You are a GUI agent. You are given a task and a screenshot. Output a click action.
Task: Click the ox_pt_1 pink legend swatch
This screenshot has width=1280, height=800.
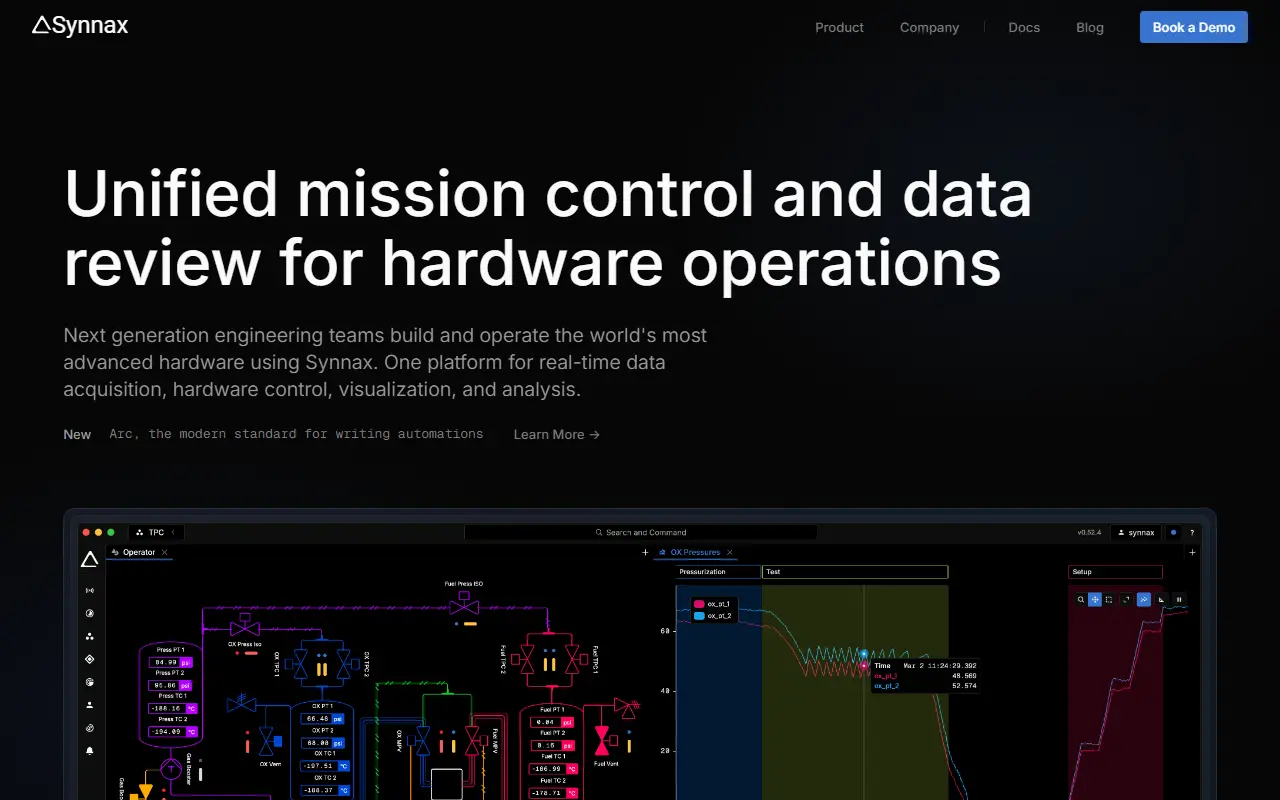pyautogui.click(x=699, y=604)
